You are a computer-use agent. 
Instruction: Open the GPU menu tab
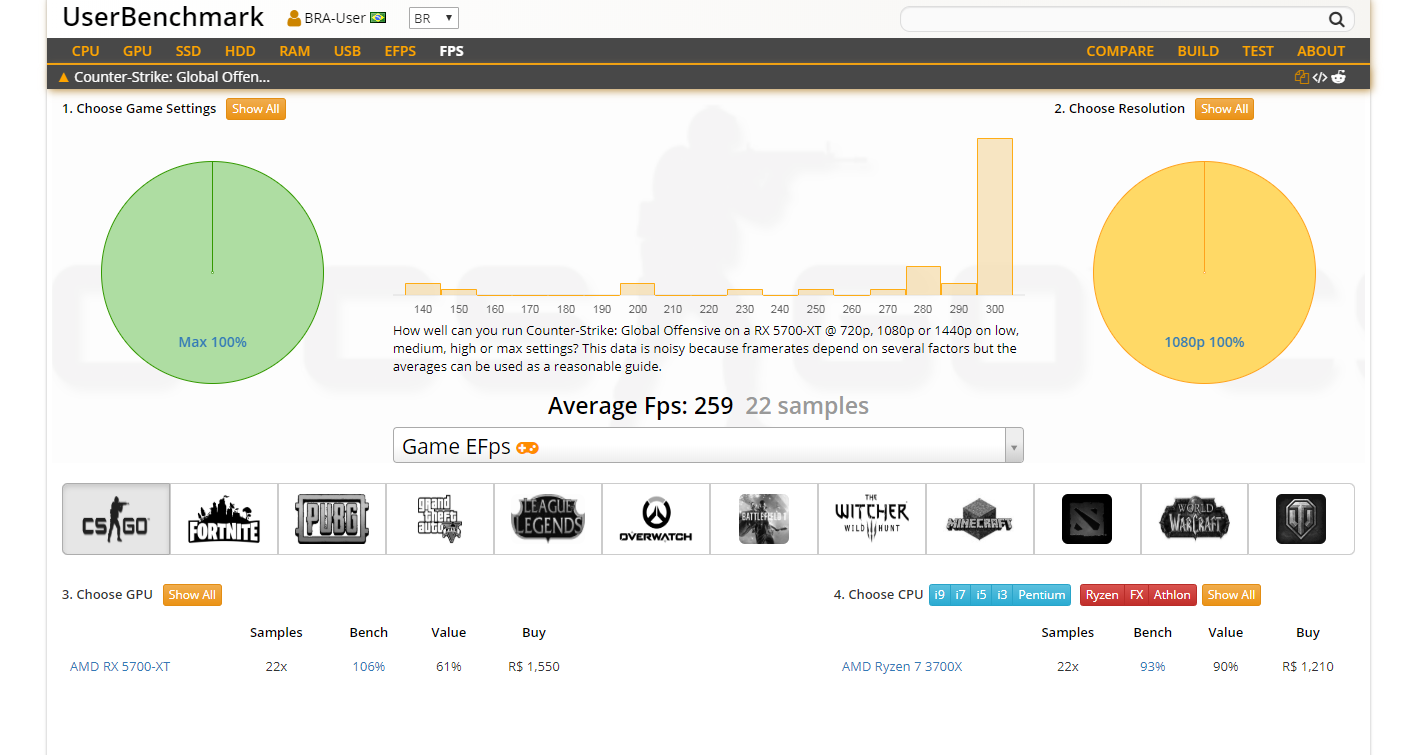point(138,51)
